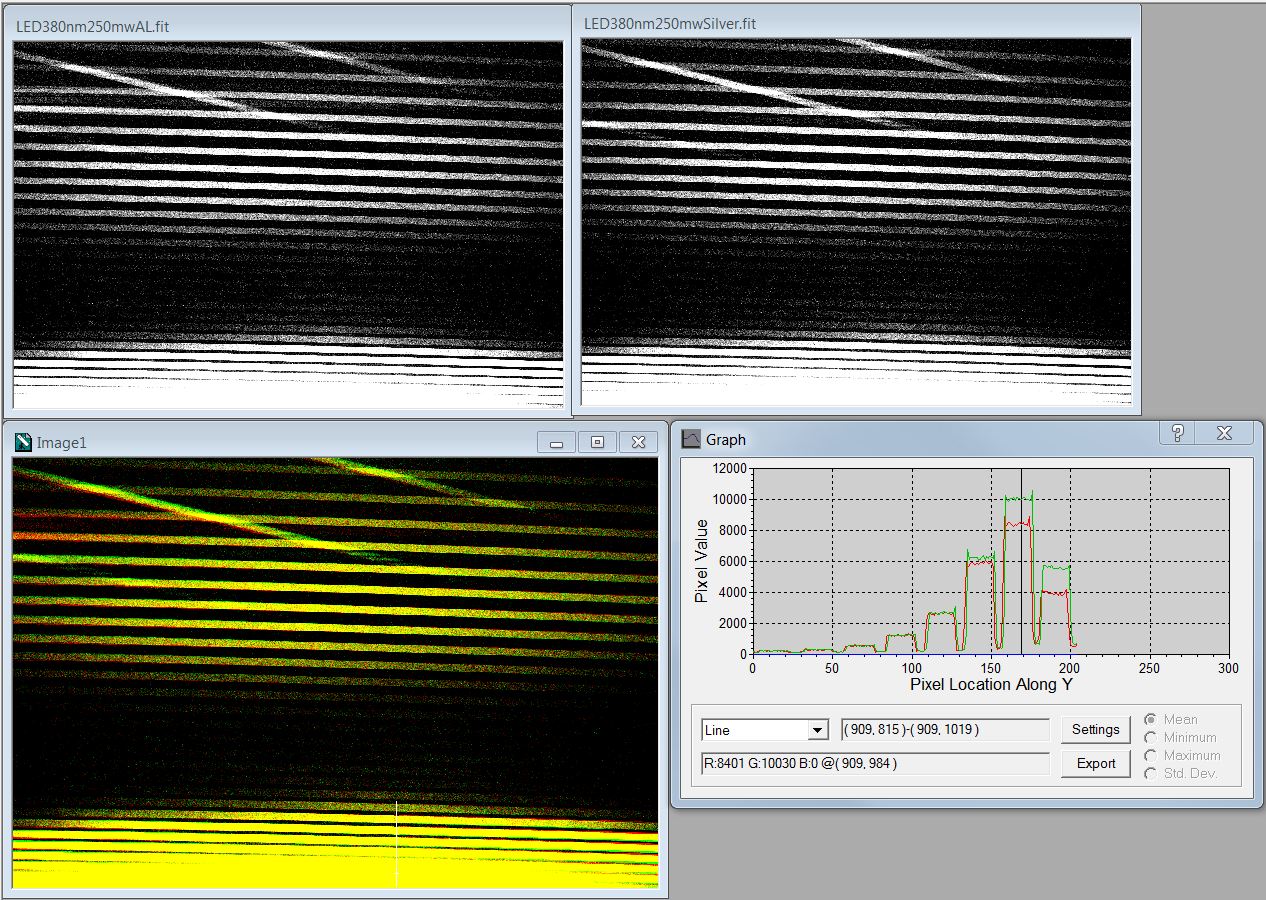Click the R G B pixel readout field
The width and height of the screenshot is (1266, 900).
point(875,764)
